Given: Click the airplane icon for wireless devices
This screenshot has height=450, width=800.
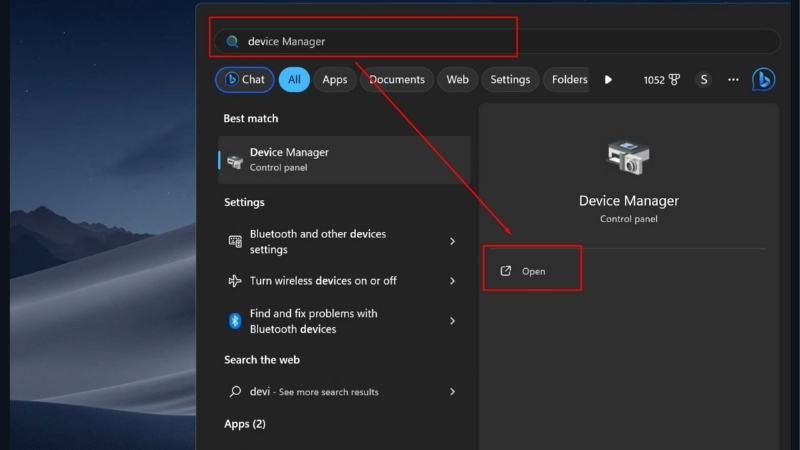Looking at the screenshot, I should click(235, 281).
